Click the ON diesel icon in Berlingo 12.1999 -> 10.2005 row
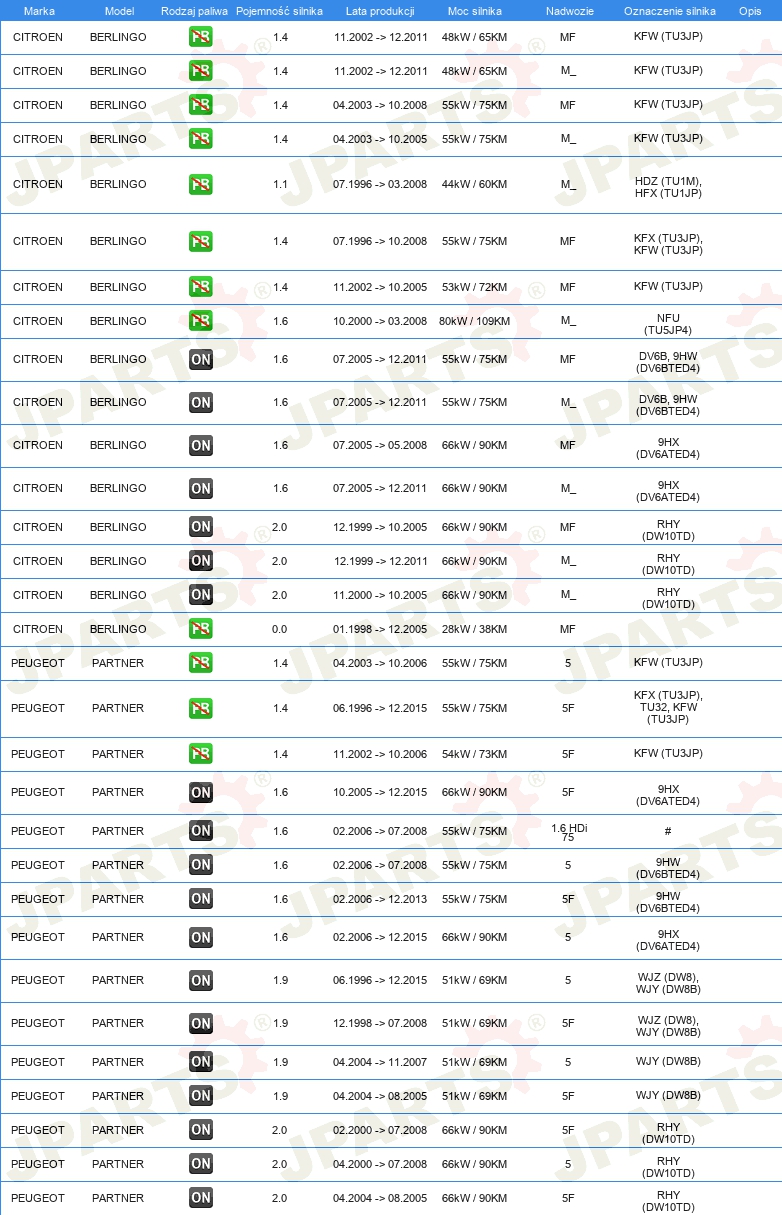The width and height of the screenshot is (782, 1215). pyautogui.click(x=201, y=527)
